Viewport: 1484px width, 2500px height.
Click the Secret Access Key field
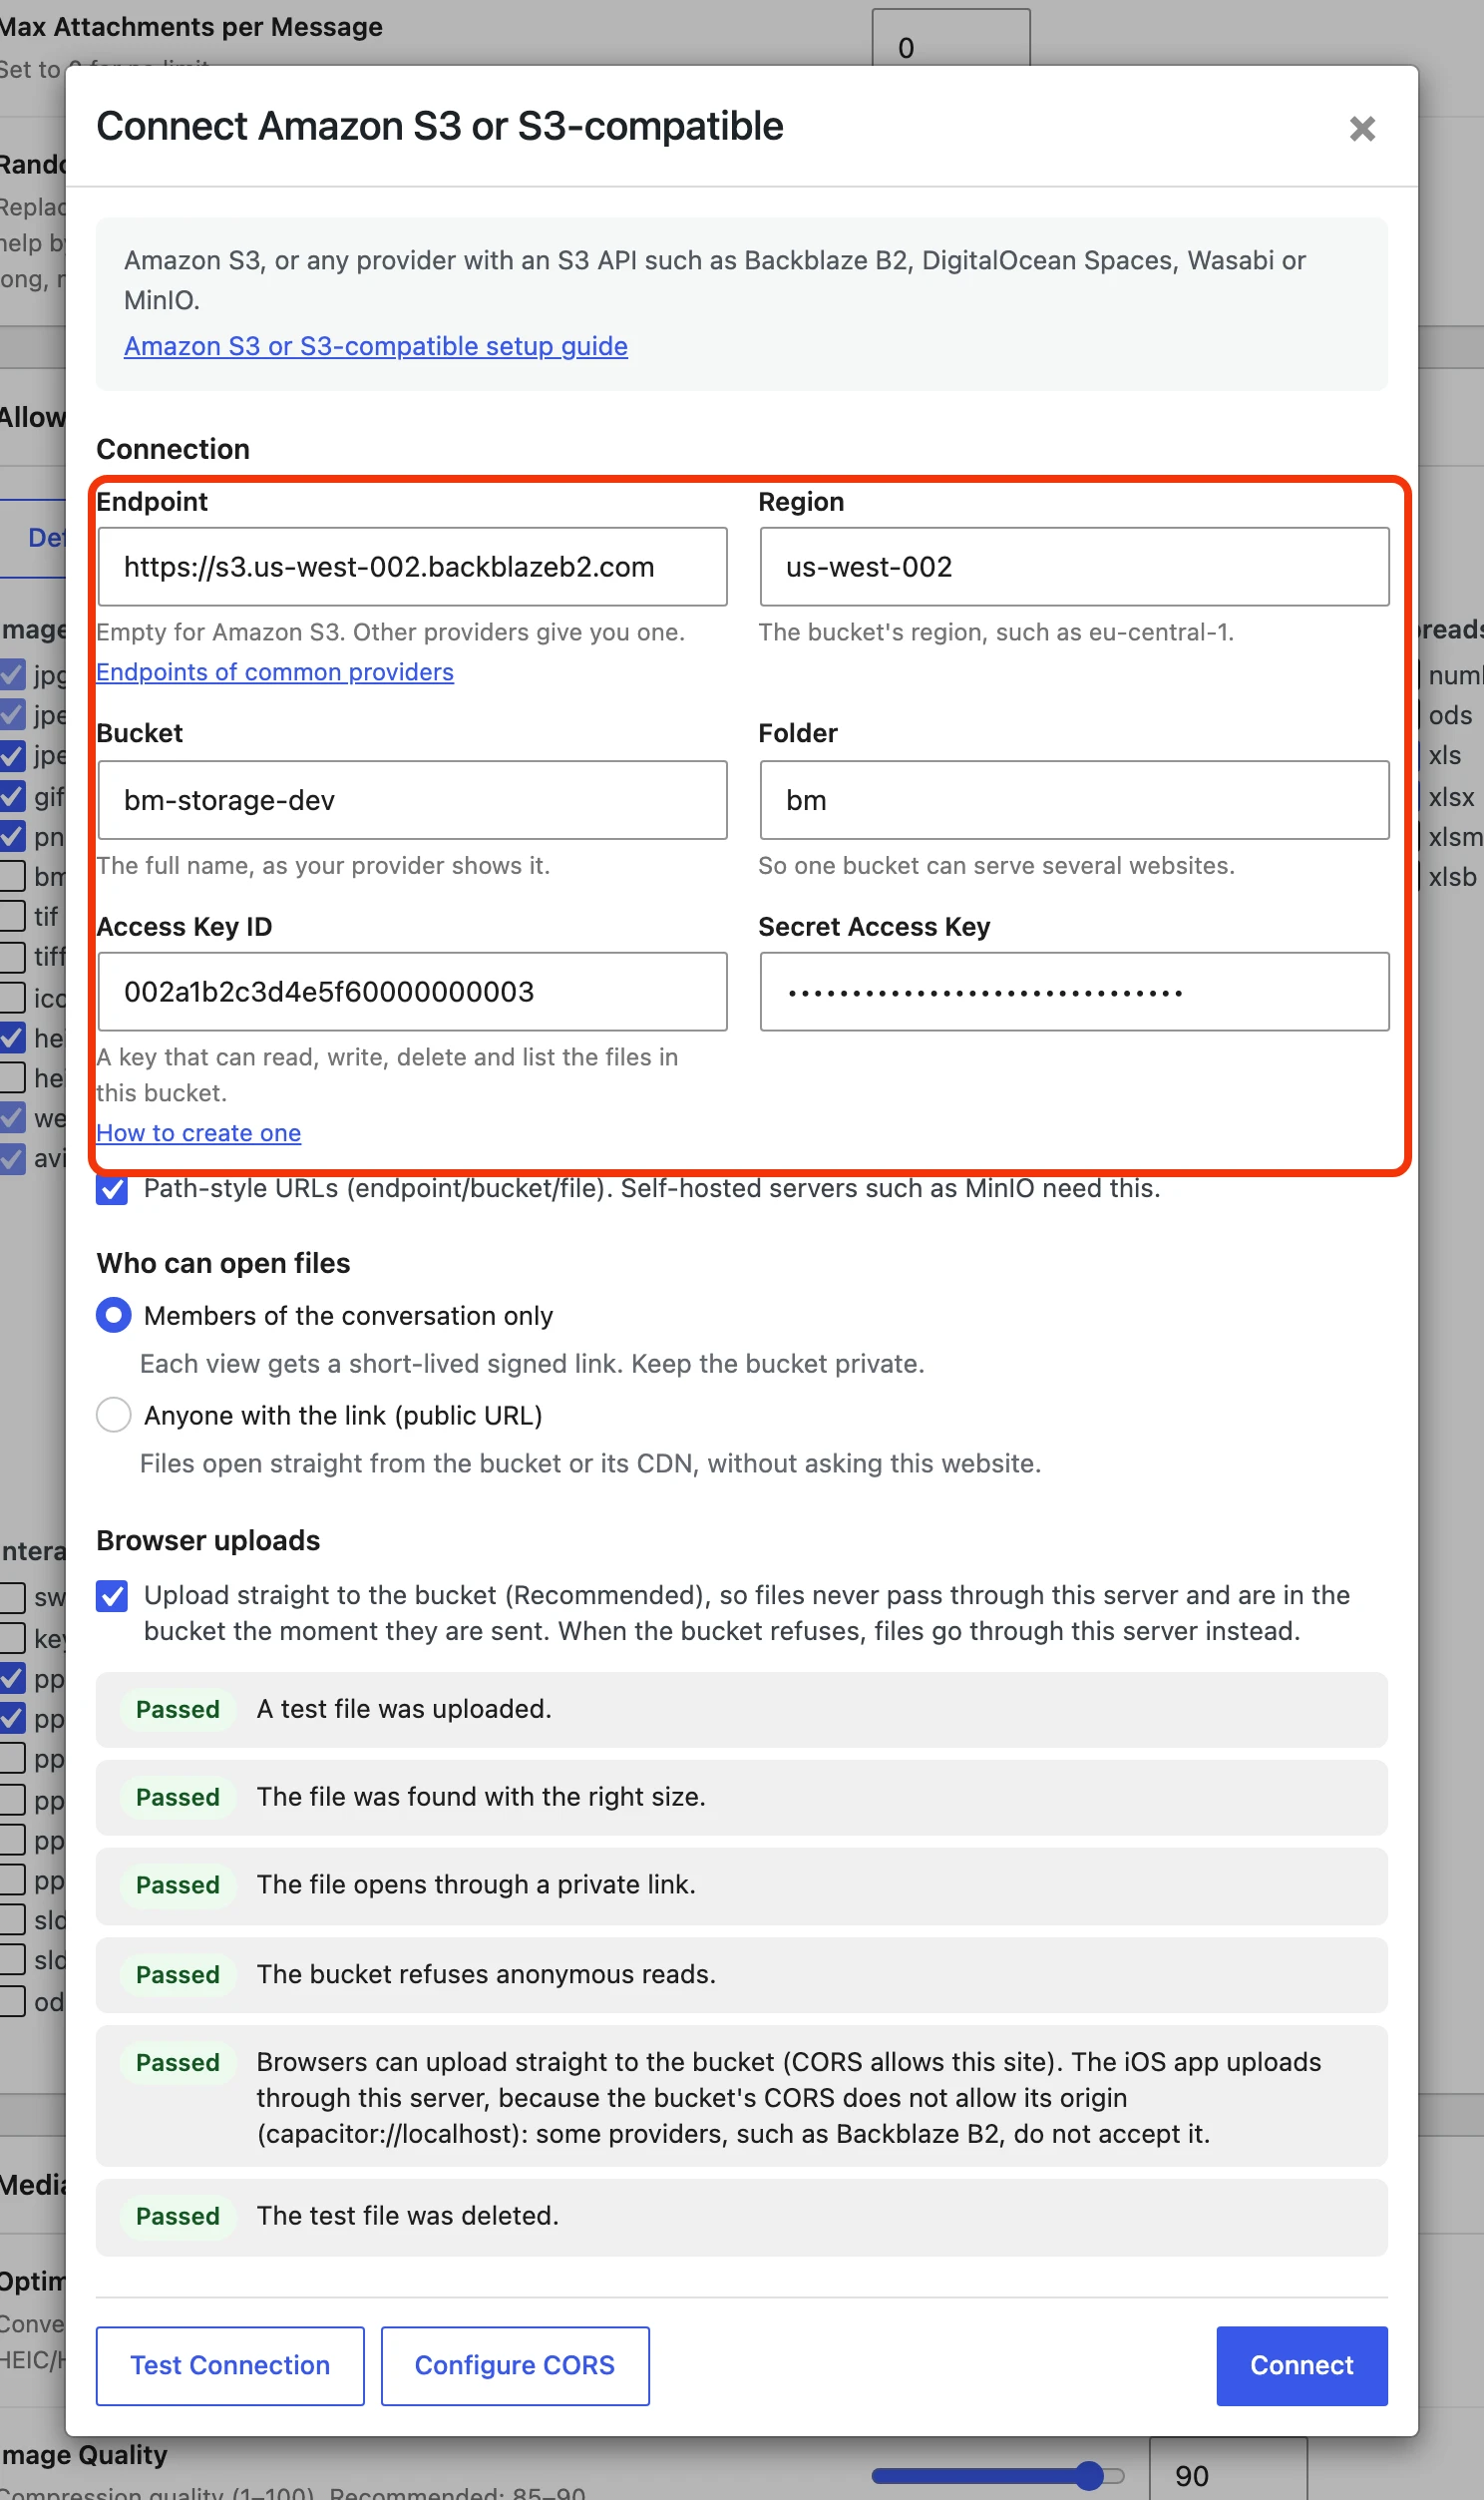point(1074,991)
